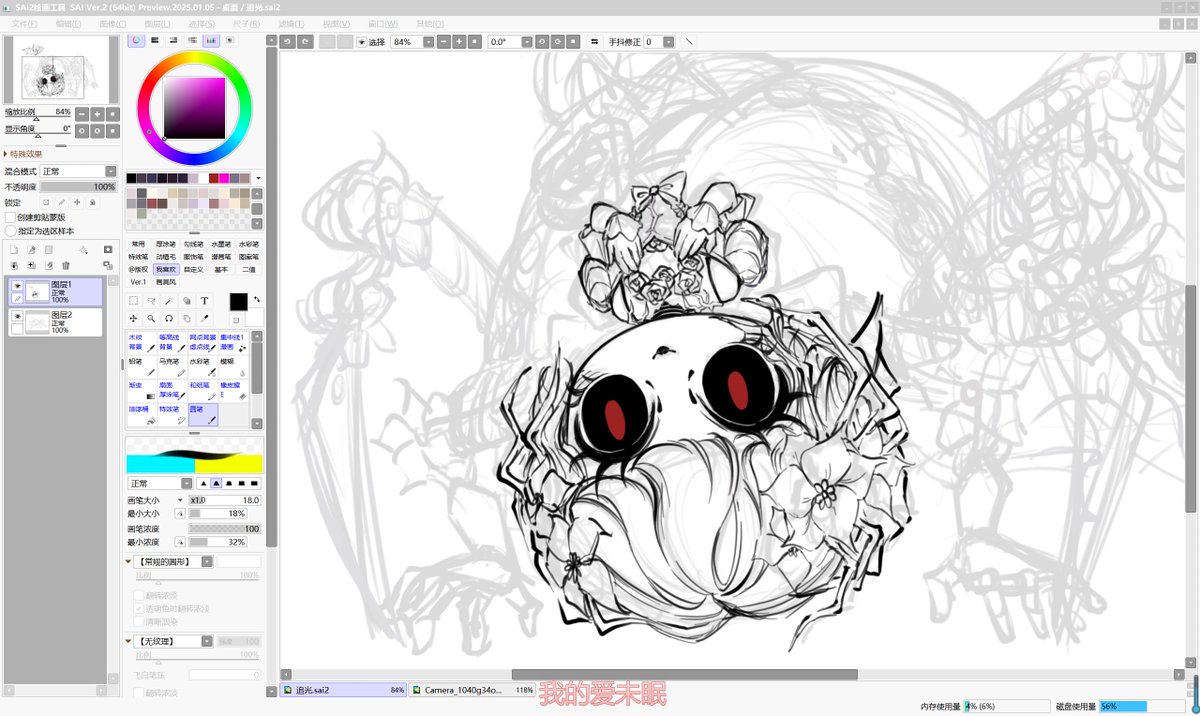
Task: Select the zoom magnifier tool
Action: pos(152,318)
